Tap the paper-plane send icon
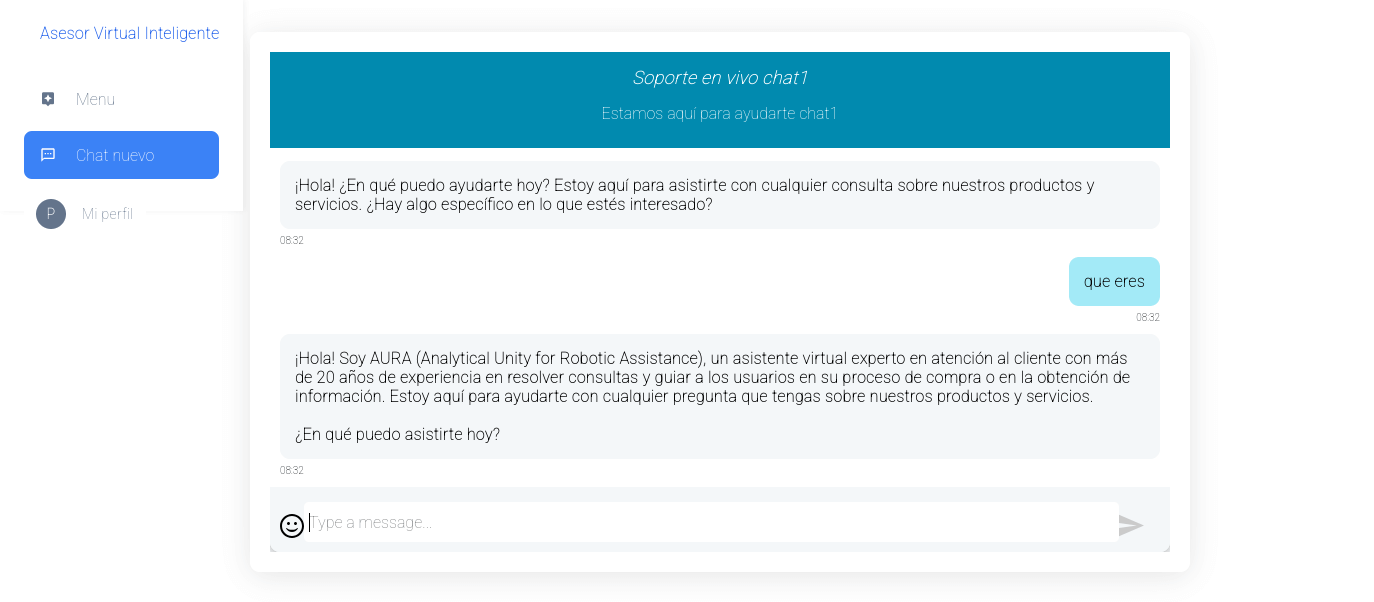The image size is (1374, 602). [x=1131, y=524]
